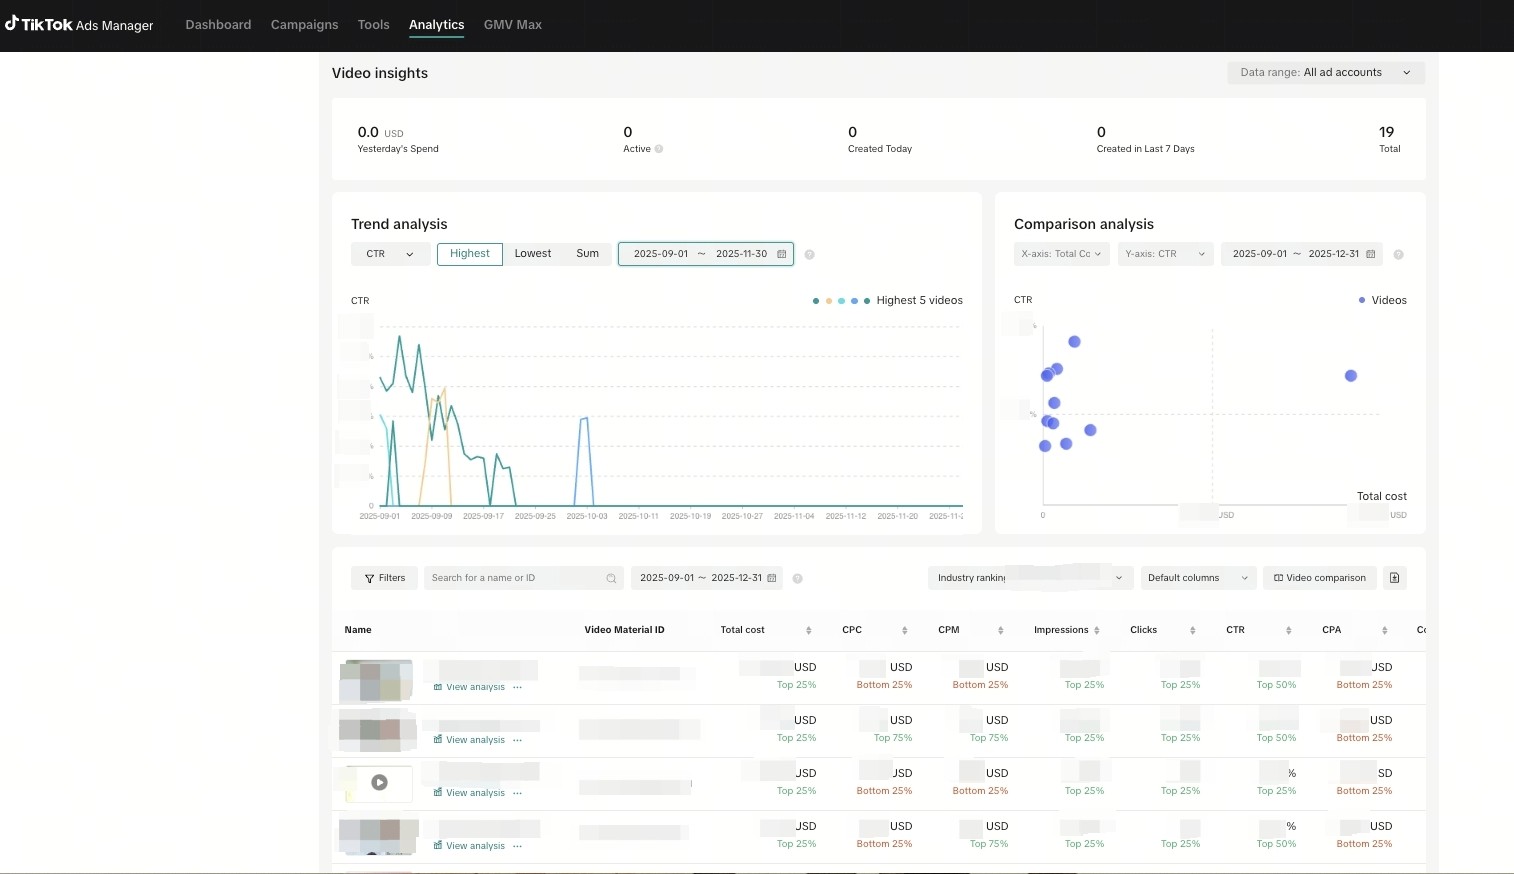The height and width of the screenshot is (874, 1514).
Task: Switch to the Campaigns tab
Action: click(304, 24)
